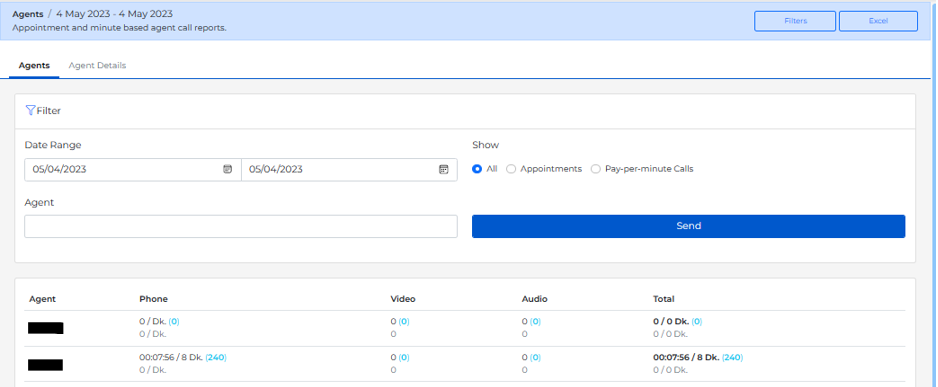
Task: Open the (240) link in Total column
Action: pyautogui.click(x=732, y=358)
